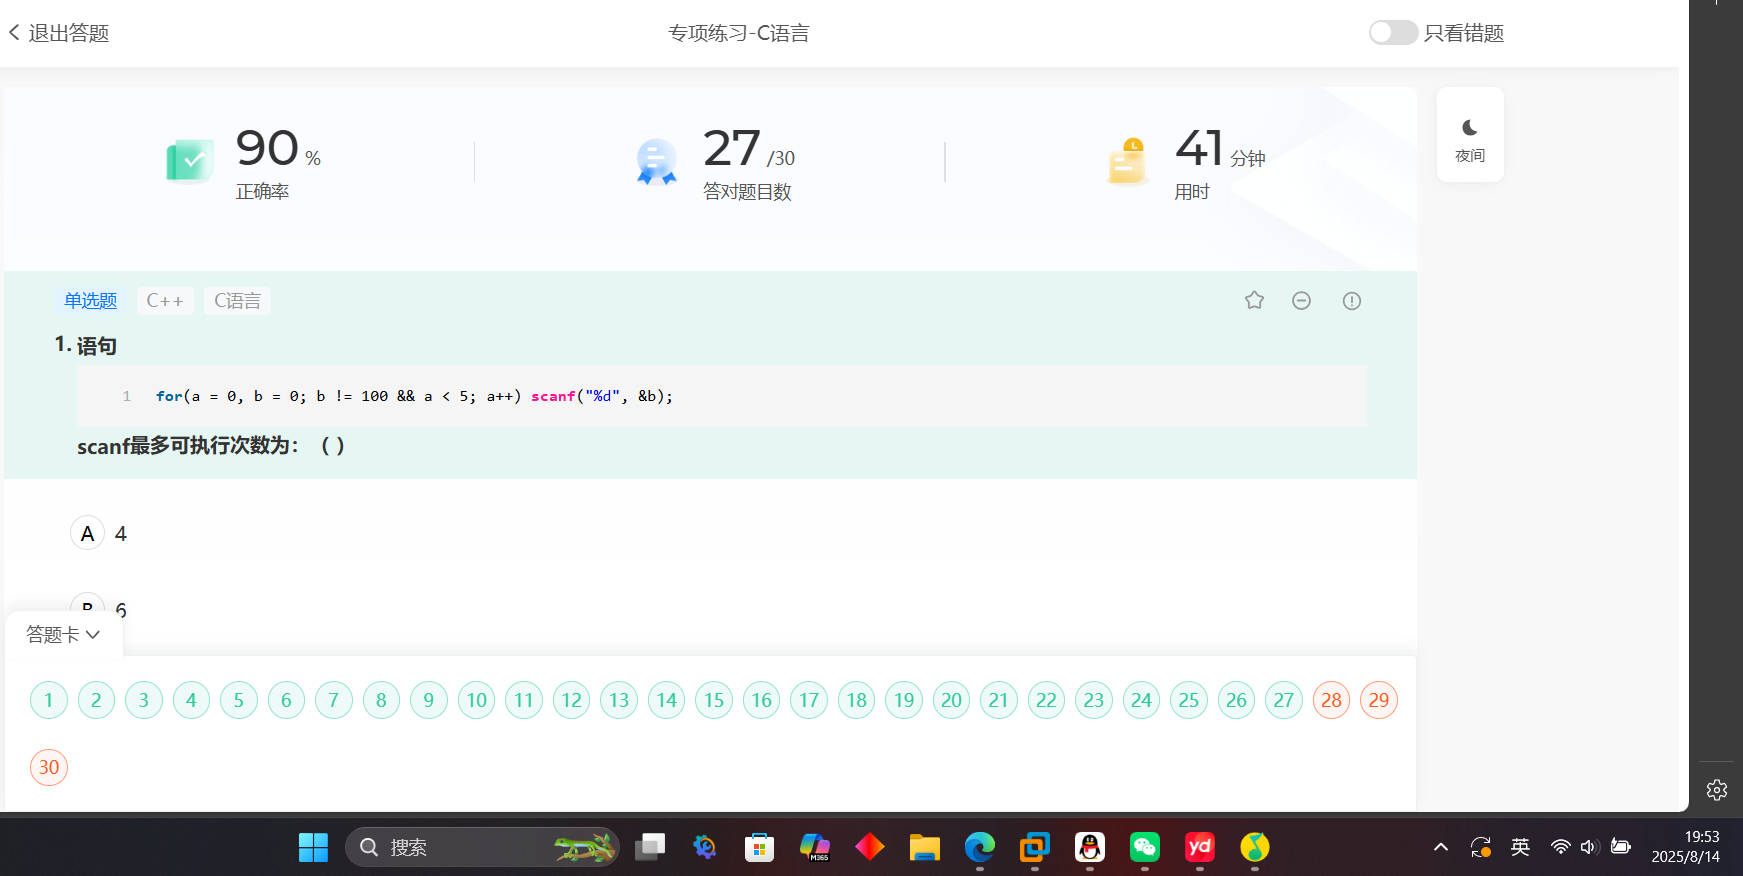This screenshot has height=876, width=1743.
Task: Click the minus circle icon beside the star
Action: [1301, 300]
